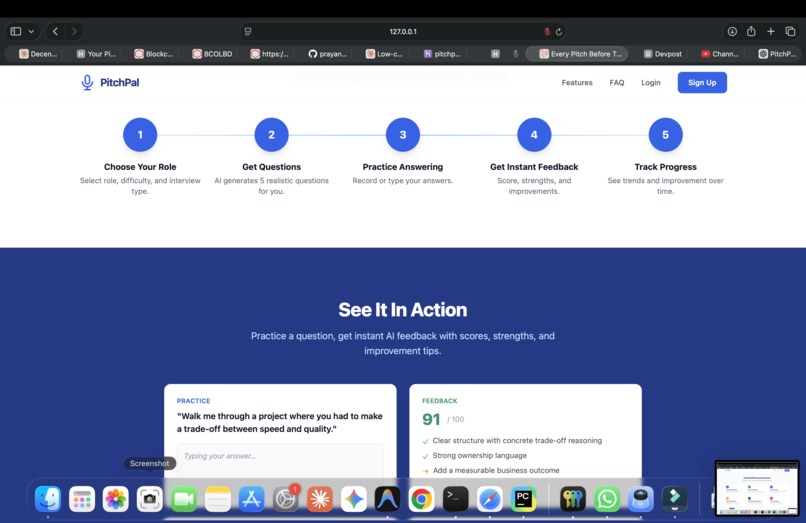Reload the page with the refresh icon

pos(559,31)
